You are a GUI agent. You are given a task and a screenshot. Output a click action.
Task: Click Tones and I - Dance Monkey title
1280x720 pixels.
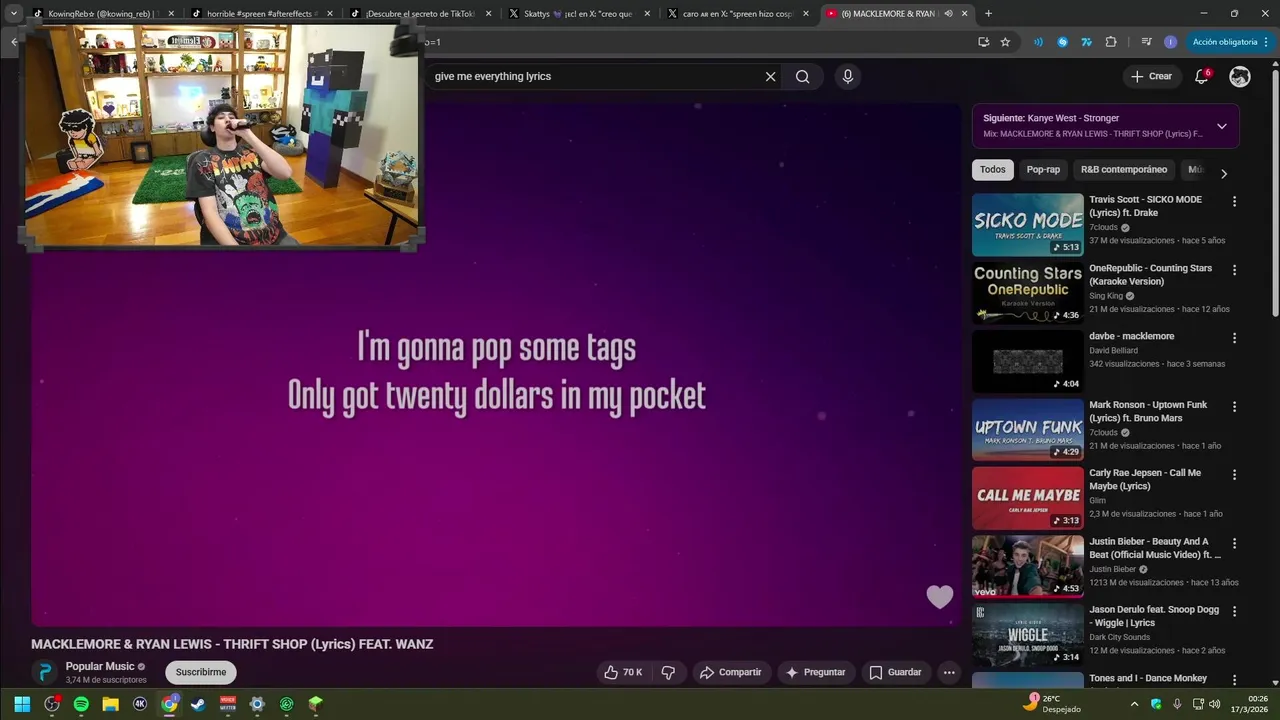point(1148,679)
